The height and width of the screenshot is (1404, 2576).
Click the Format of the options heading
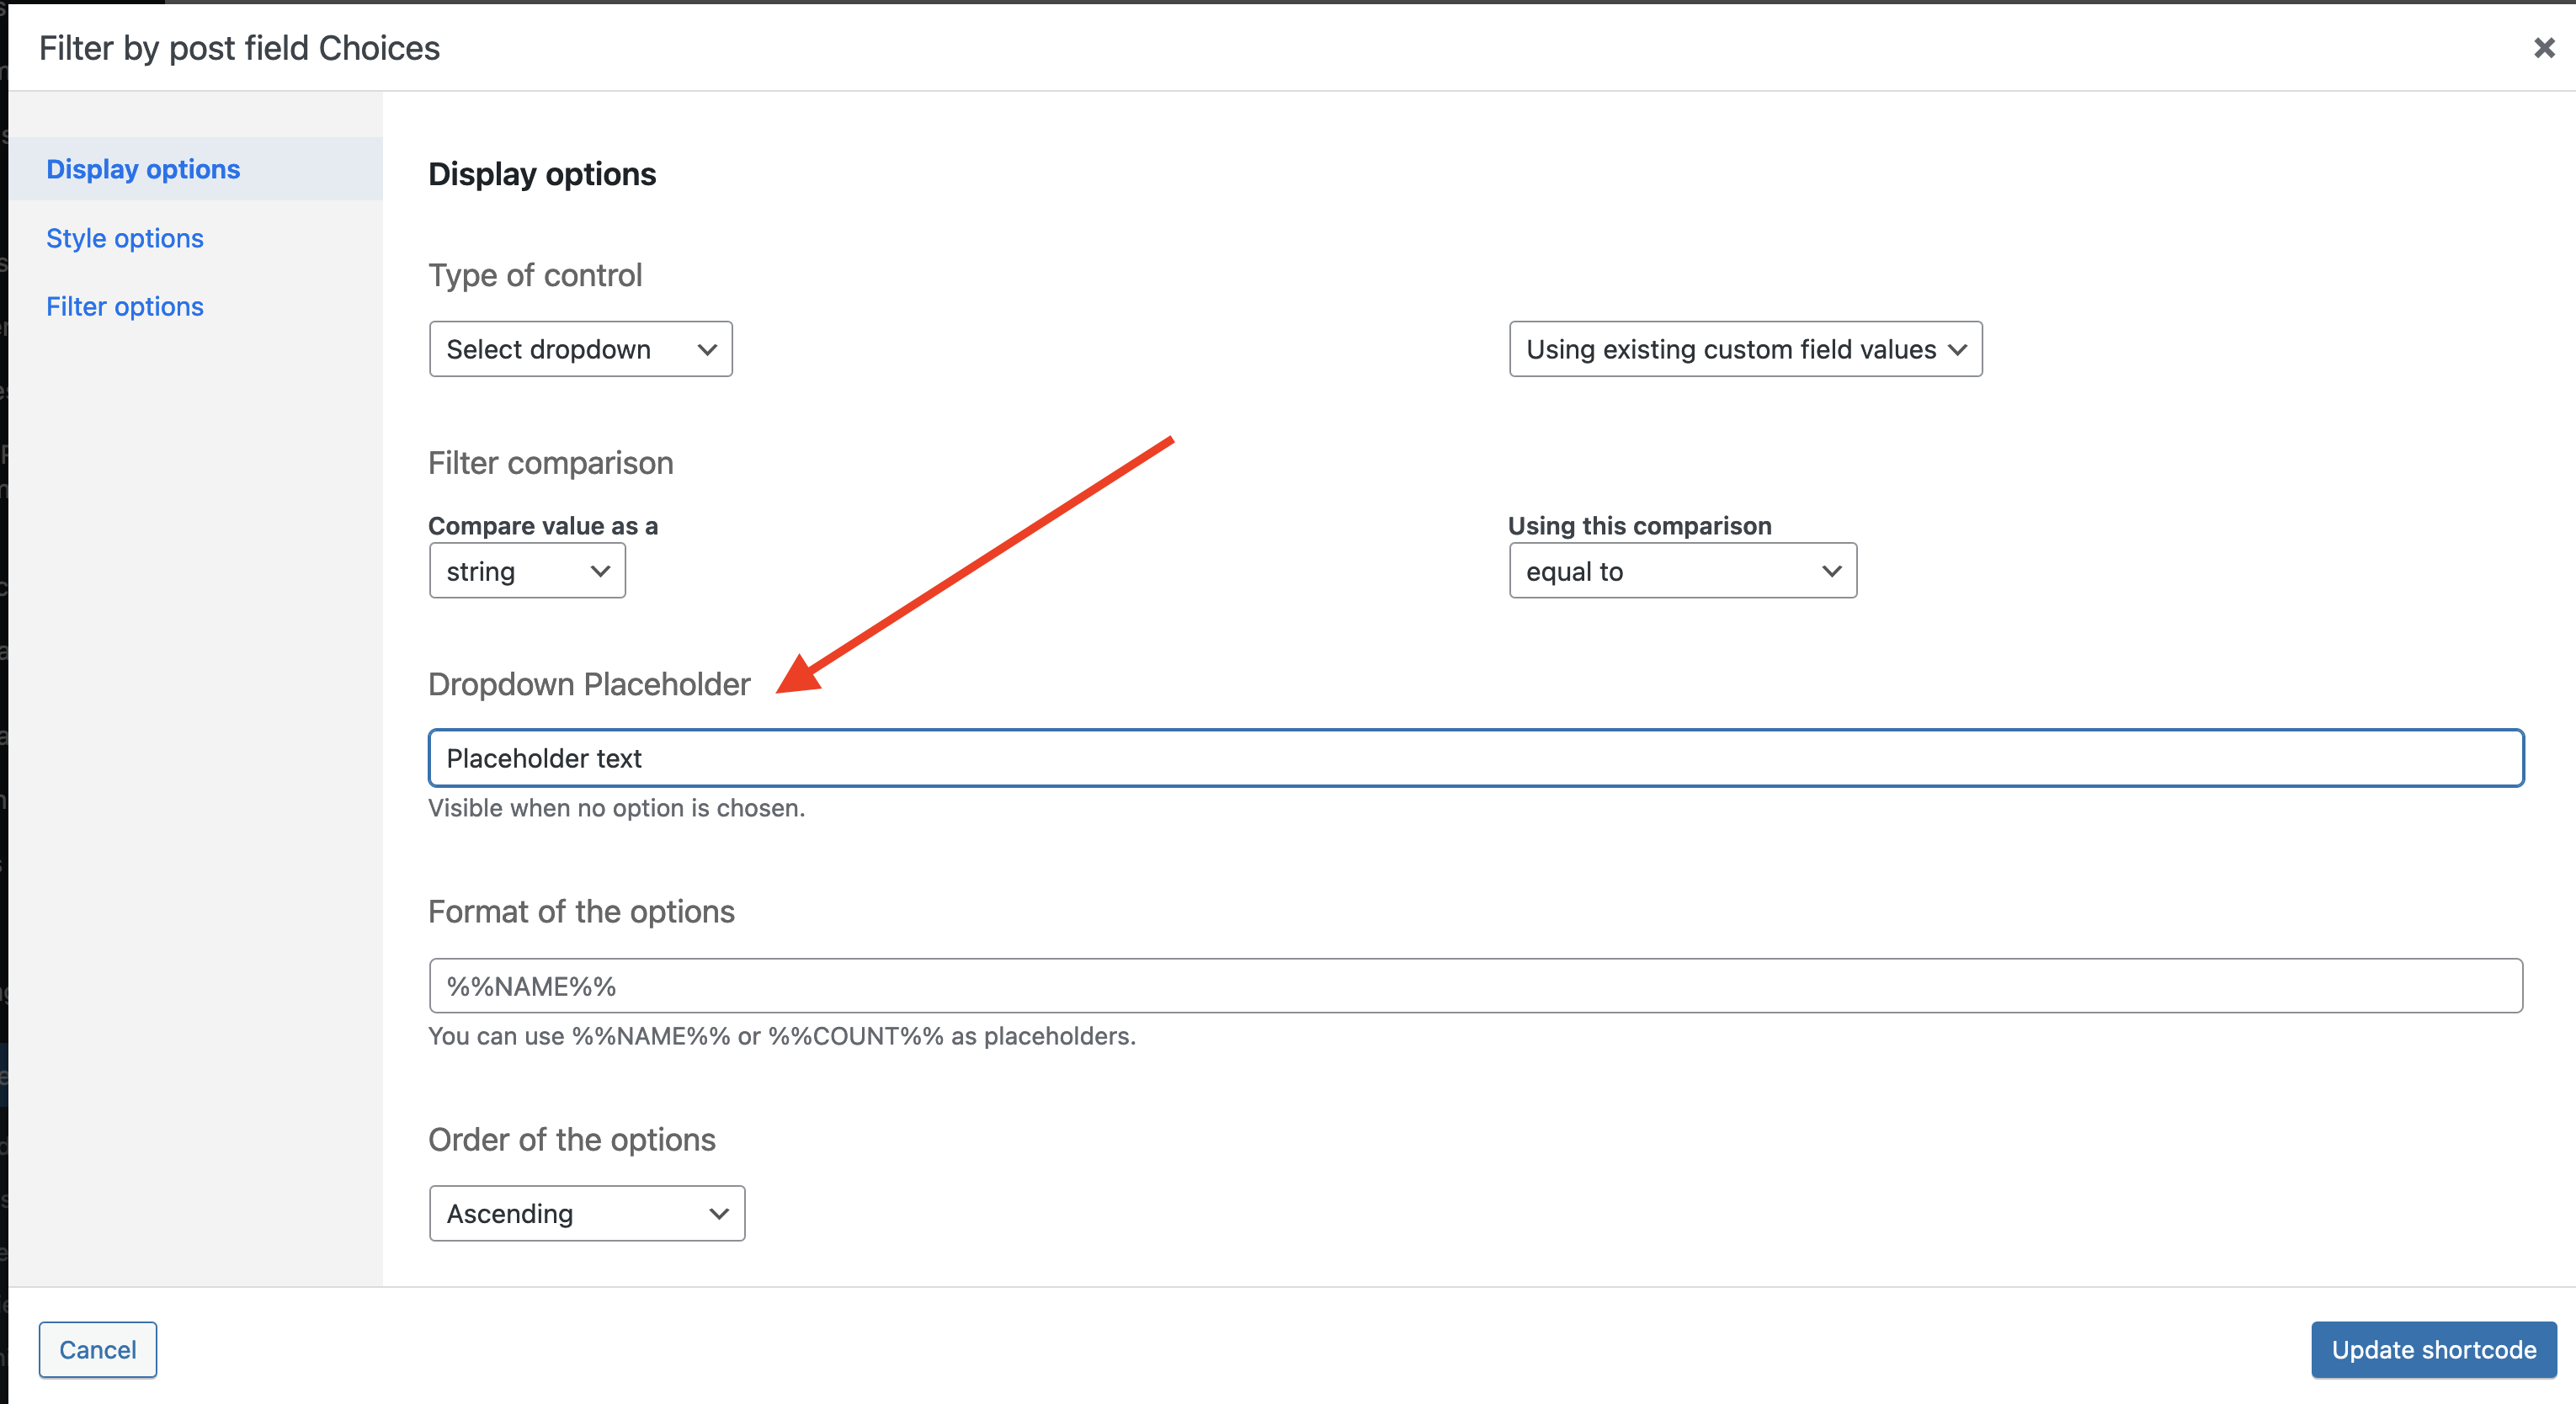click(581, 912)
